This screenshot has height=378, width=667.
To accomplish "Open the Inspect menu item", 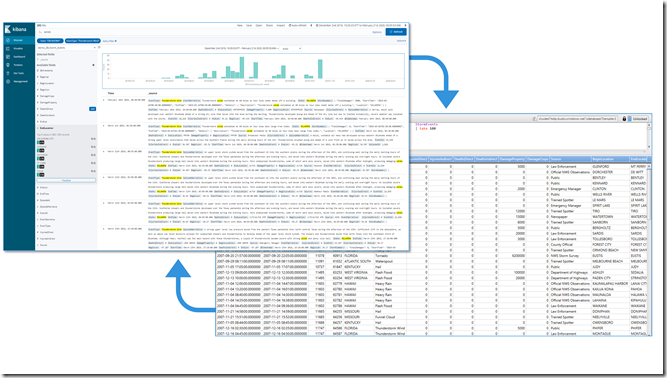I will (x=281, y=26).
